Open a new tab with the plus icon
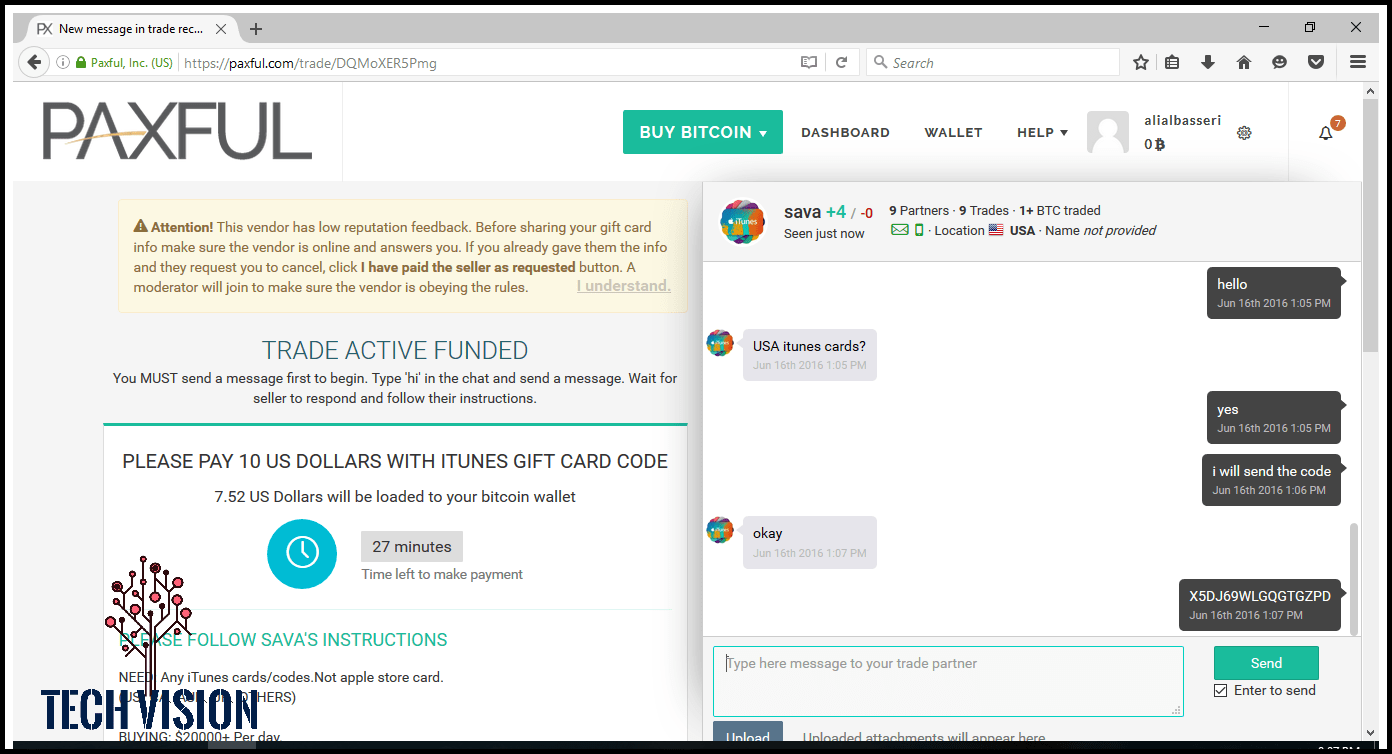The width and height of the screenshot is (1392, 754). (x=256, y=29)
